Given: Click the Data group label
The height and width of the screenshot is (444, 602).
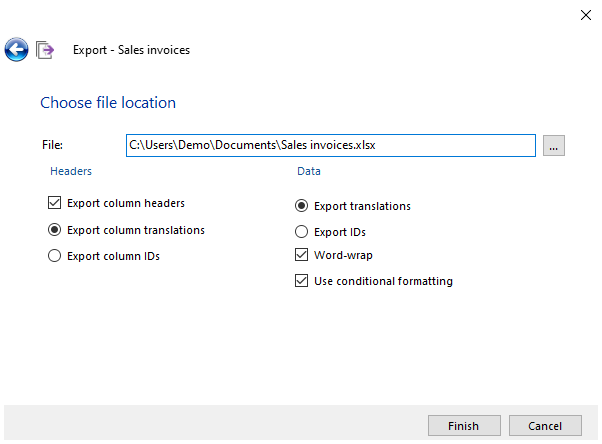Looking at the screenshot, I should click(x=308, y=171).
